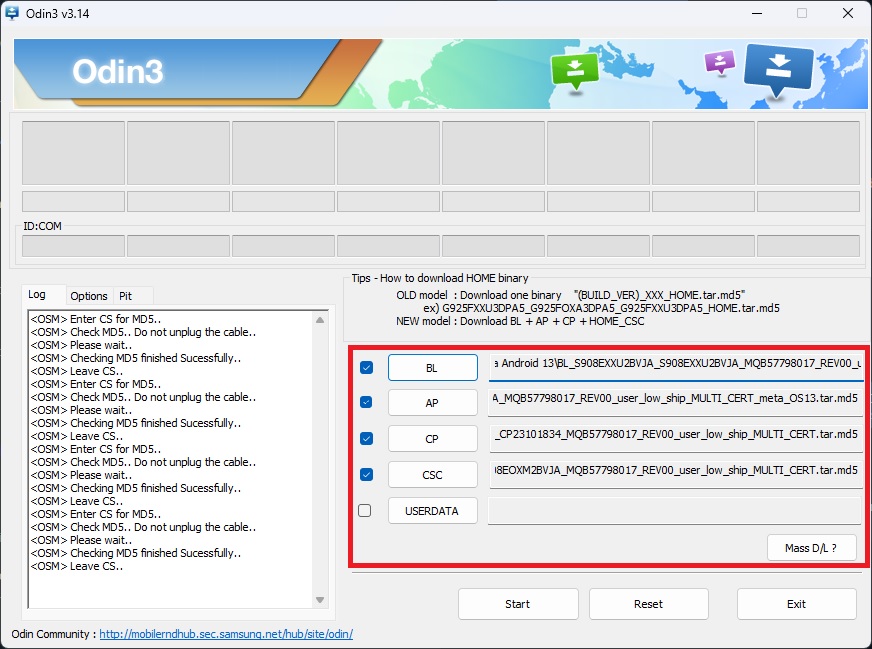Uncheck the AP checkbox
872x649 pixels.
point(366,403)
